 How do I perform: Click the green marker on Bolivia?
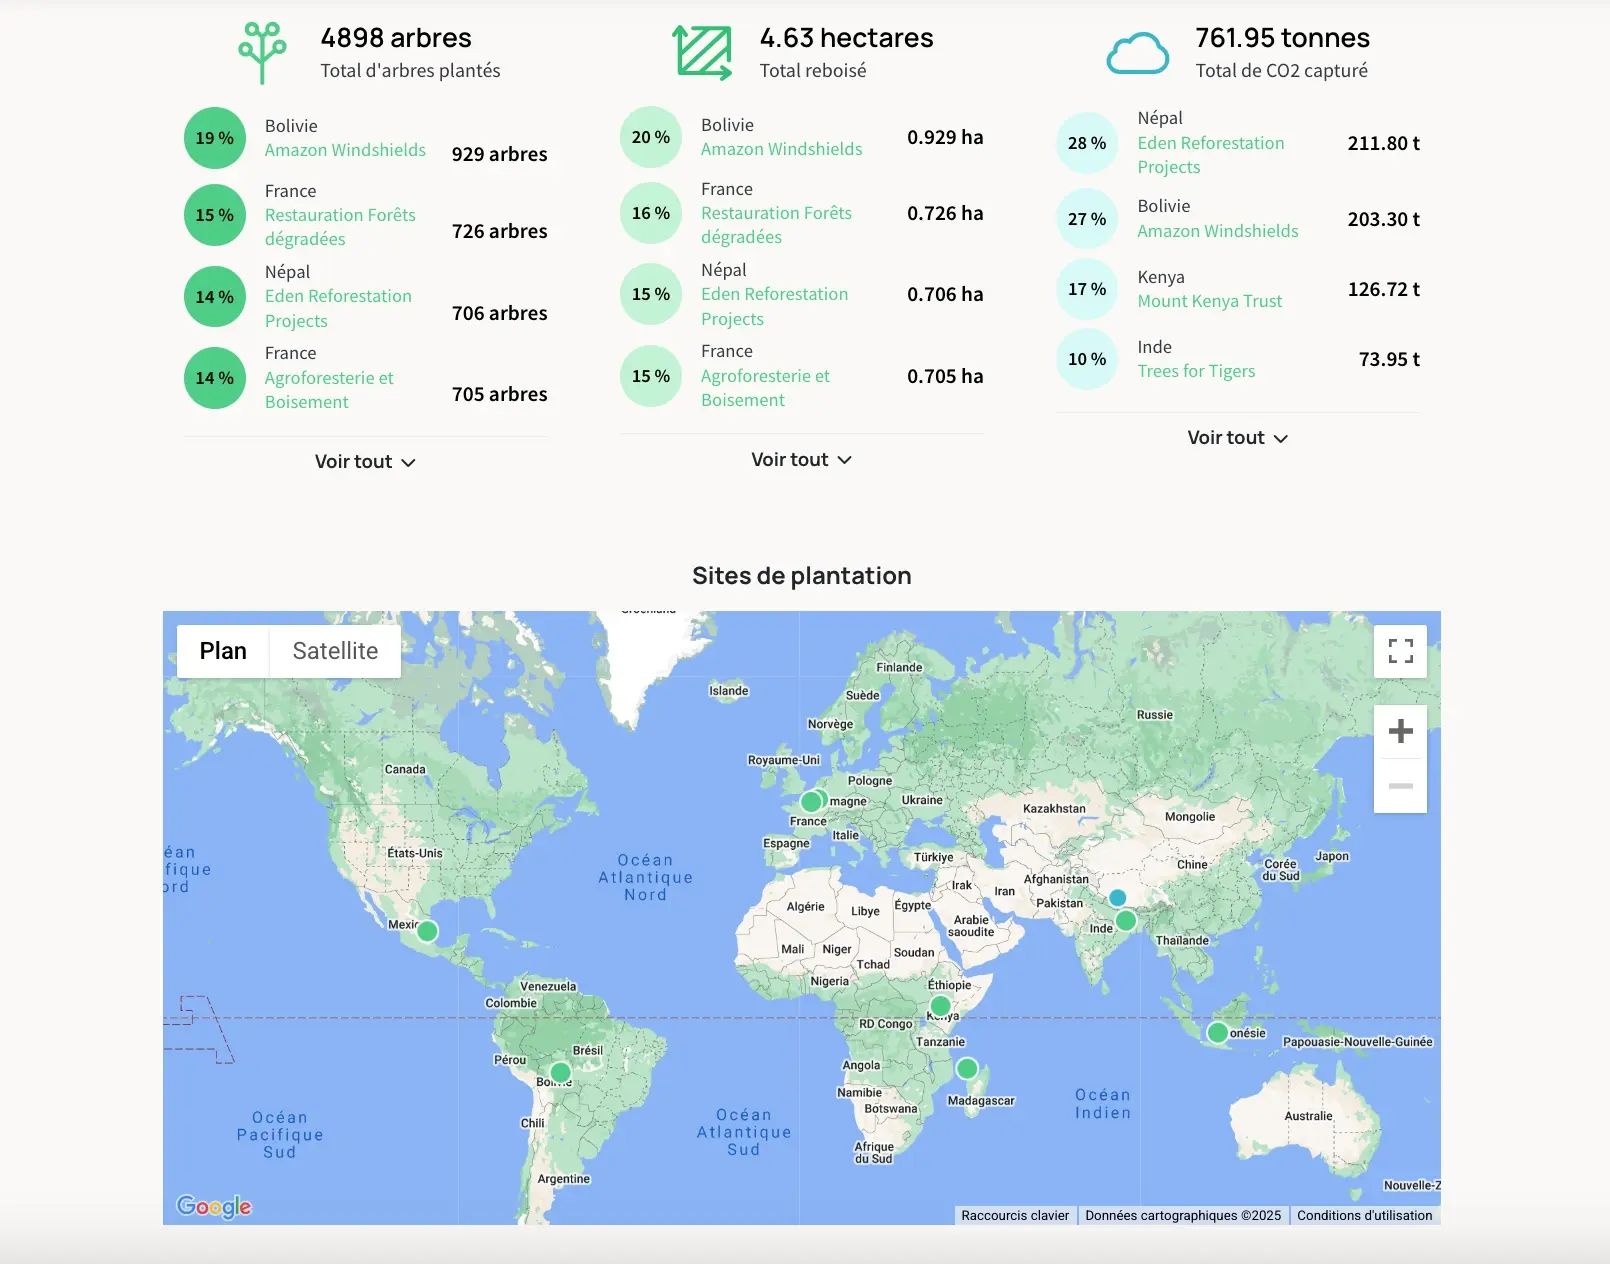[x=560, y=1072]
